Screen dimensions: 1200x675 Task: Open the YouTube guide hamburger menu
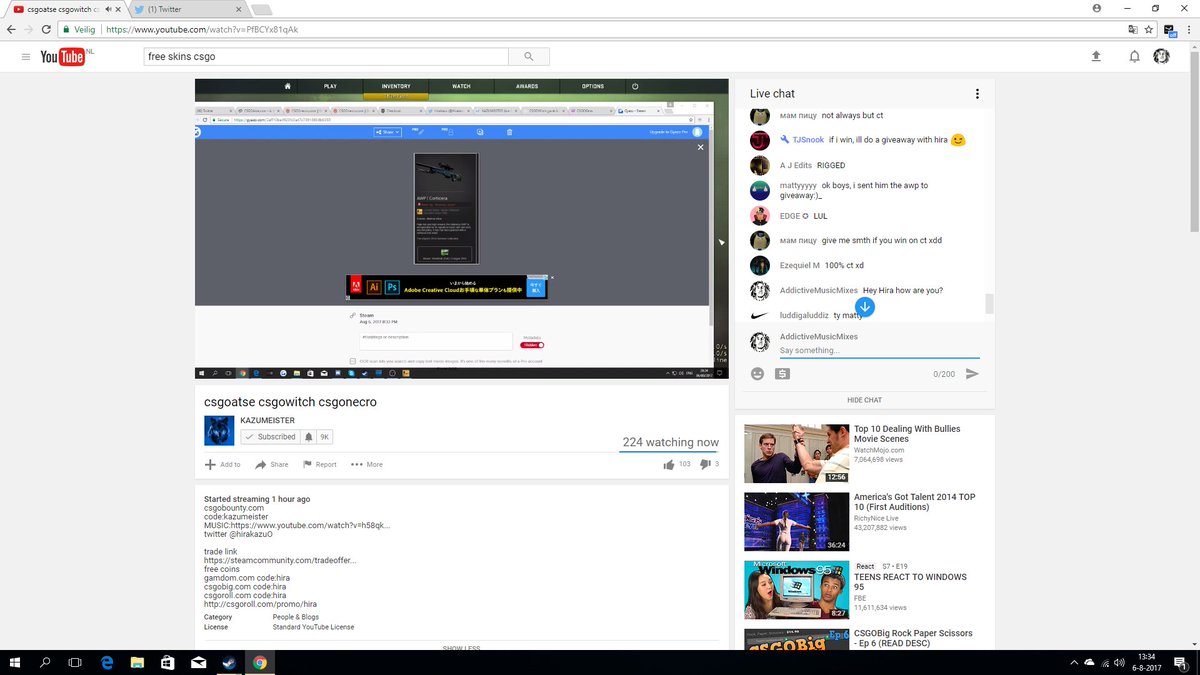point(25,57)
